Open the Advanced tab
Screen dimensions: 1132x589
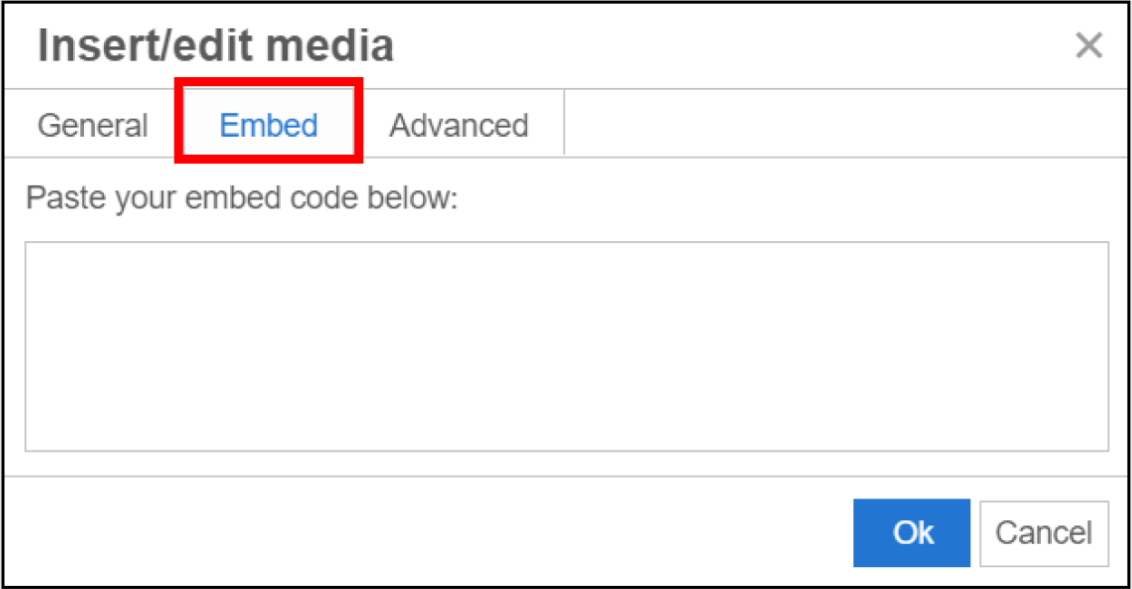459,126
